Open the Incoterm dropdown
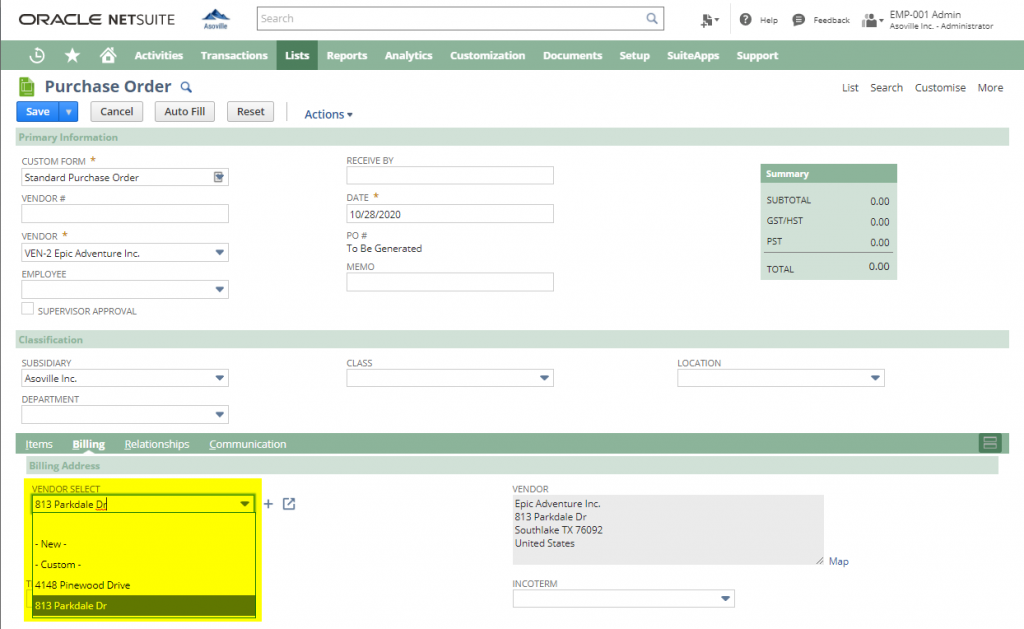Screen dimensions: 1024x629 point(725,598)
